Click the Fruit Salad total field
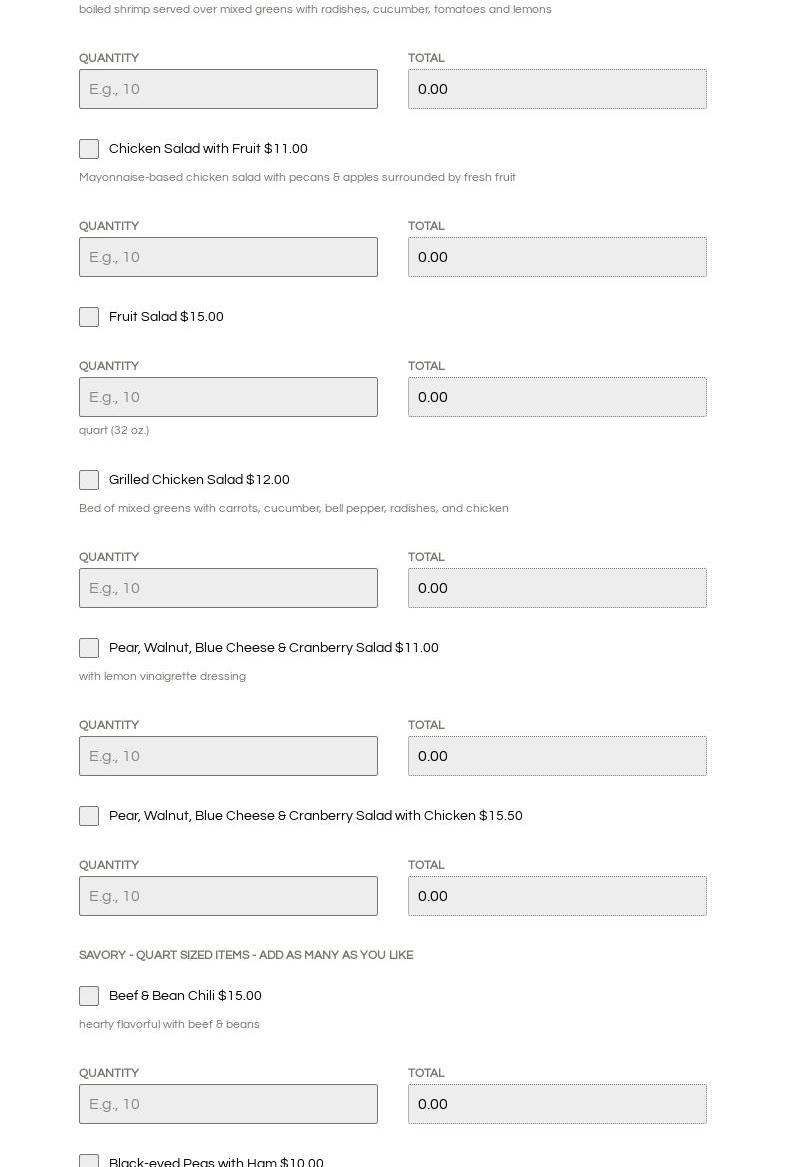Image resolution: width=785 pixels, height=1167 pixels. point(557,397)
